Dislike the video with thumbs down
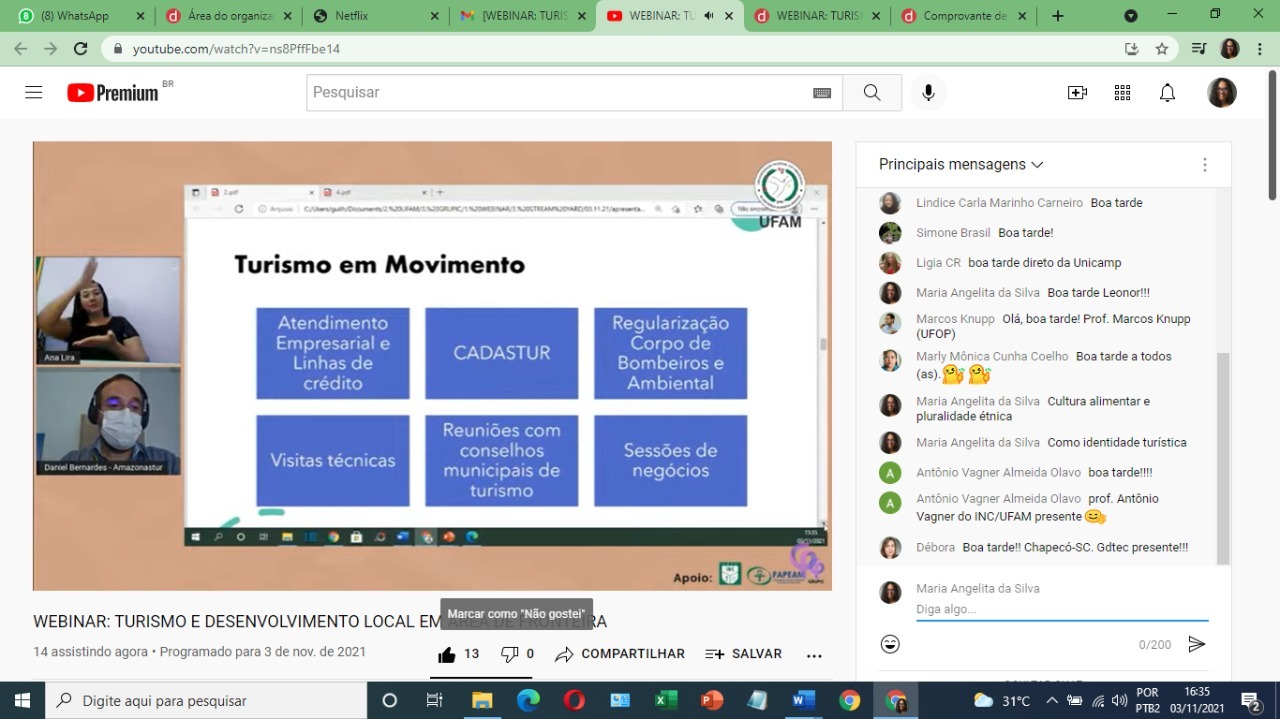The height and width of the screenshot is (719, 1280). tap(510, 654)
